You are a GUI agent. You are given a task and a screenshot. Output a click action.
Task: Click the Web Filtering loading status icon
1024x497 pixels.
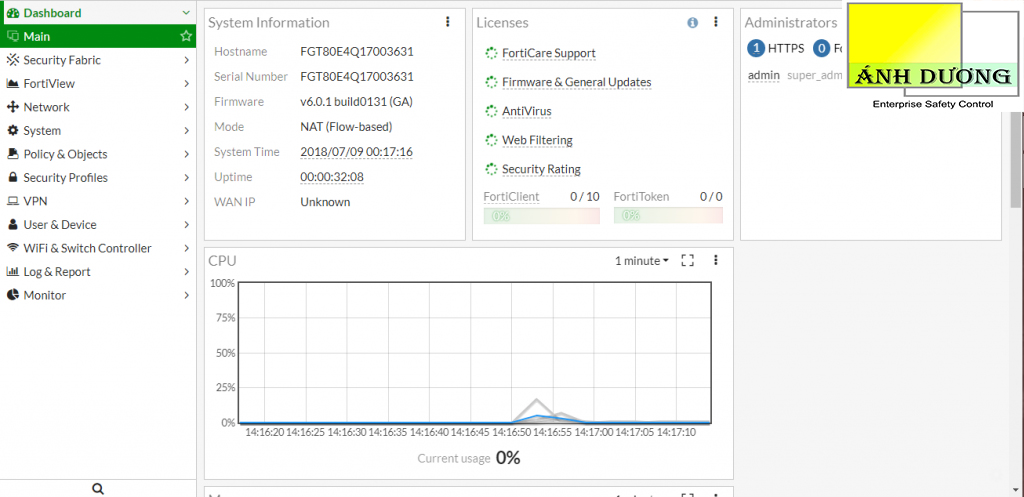[491, 140]
